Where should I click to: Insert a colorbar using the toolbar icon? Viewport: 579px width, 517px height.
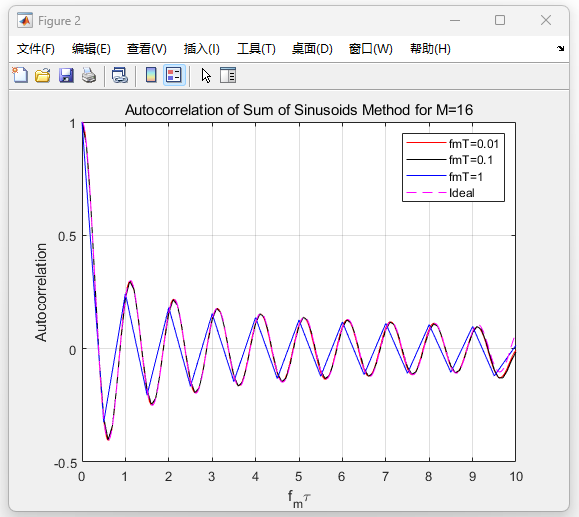[151, 75]
